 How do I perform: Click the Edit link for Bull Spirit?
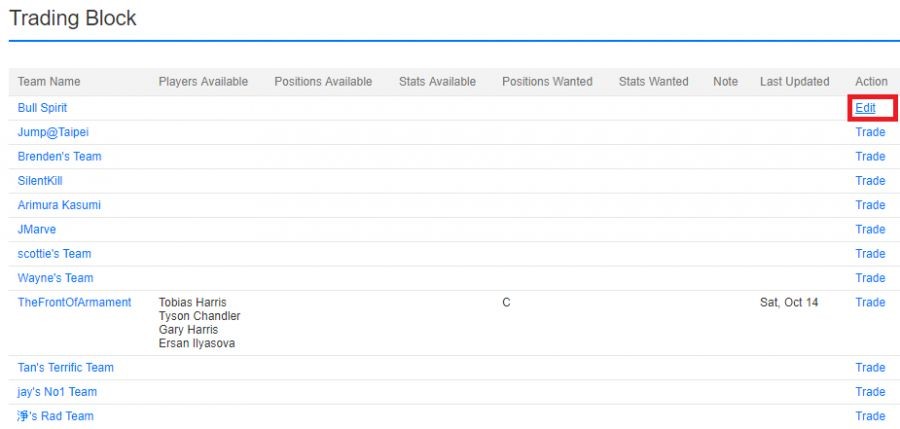865,108
